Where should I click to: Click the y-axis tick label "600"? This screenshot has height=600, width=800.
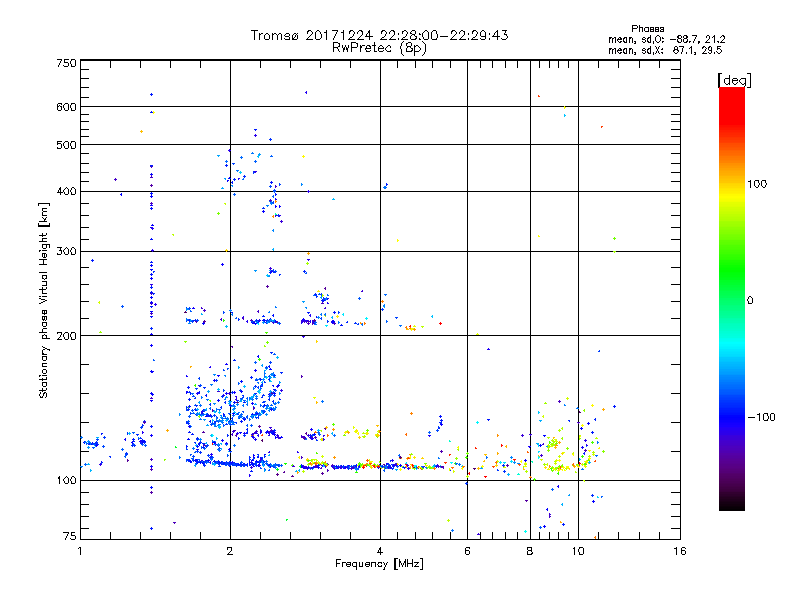[66, 107]
